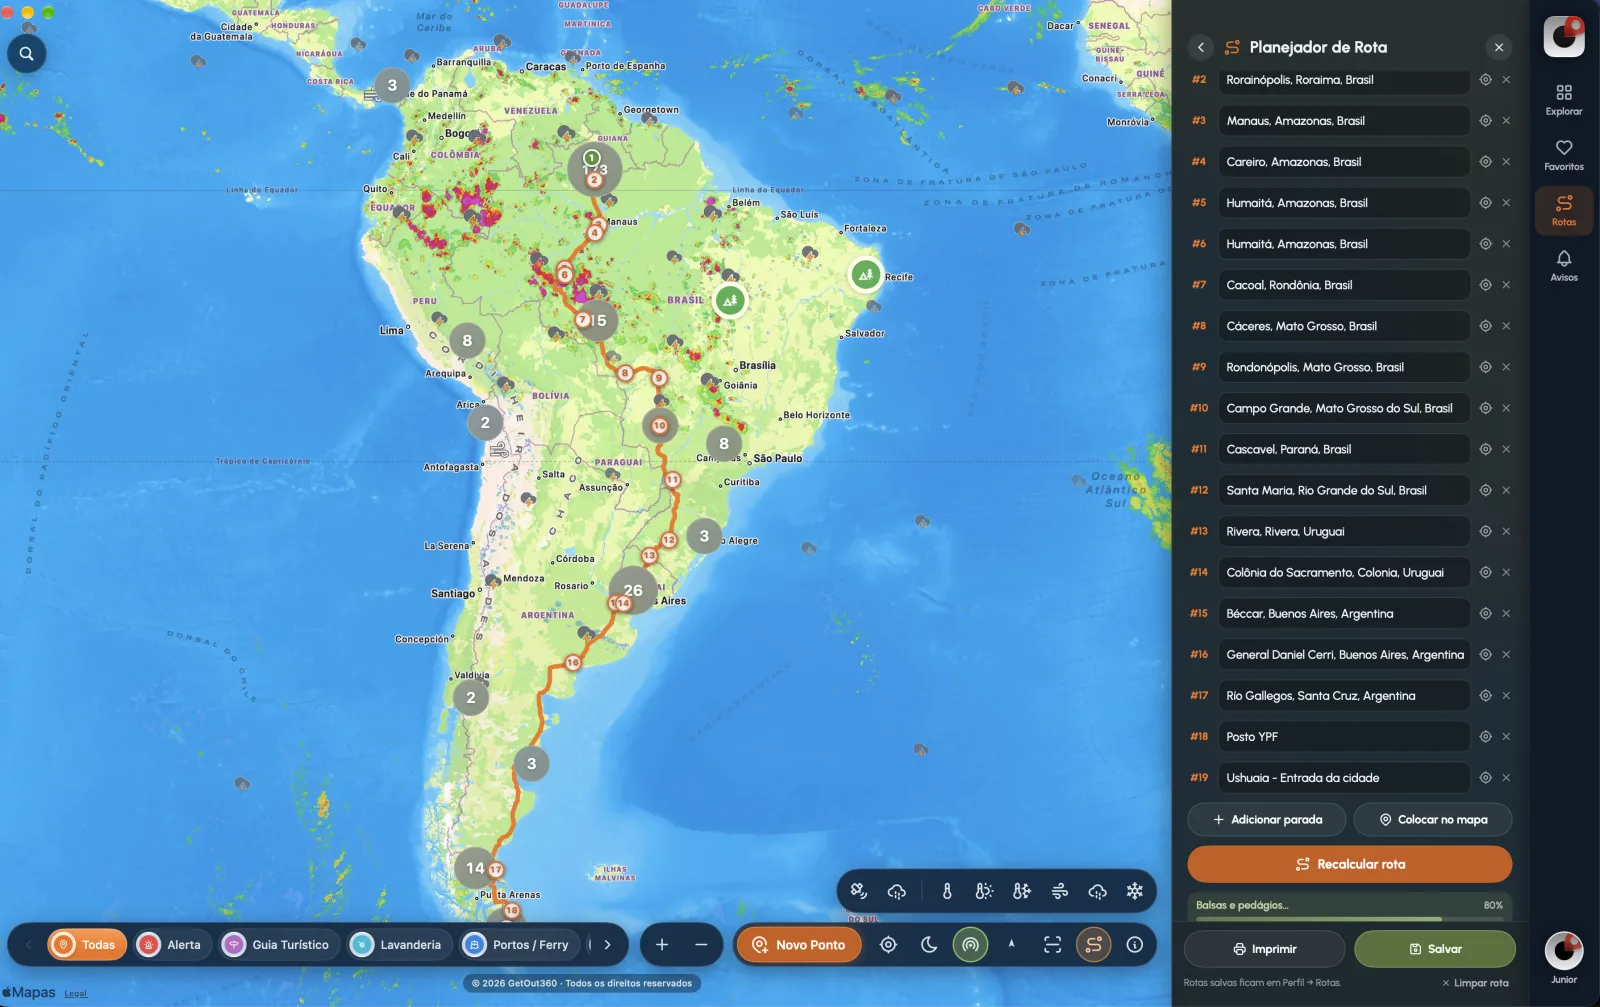Click the Junior profile avatar
Image resolution: width=1600 pixels, height=1007 pixels.
pos(1564,952)
